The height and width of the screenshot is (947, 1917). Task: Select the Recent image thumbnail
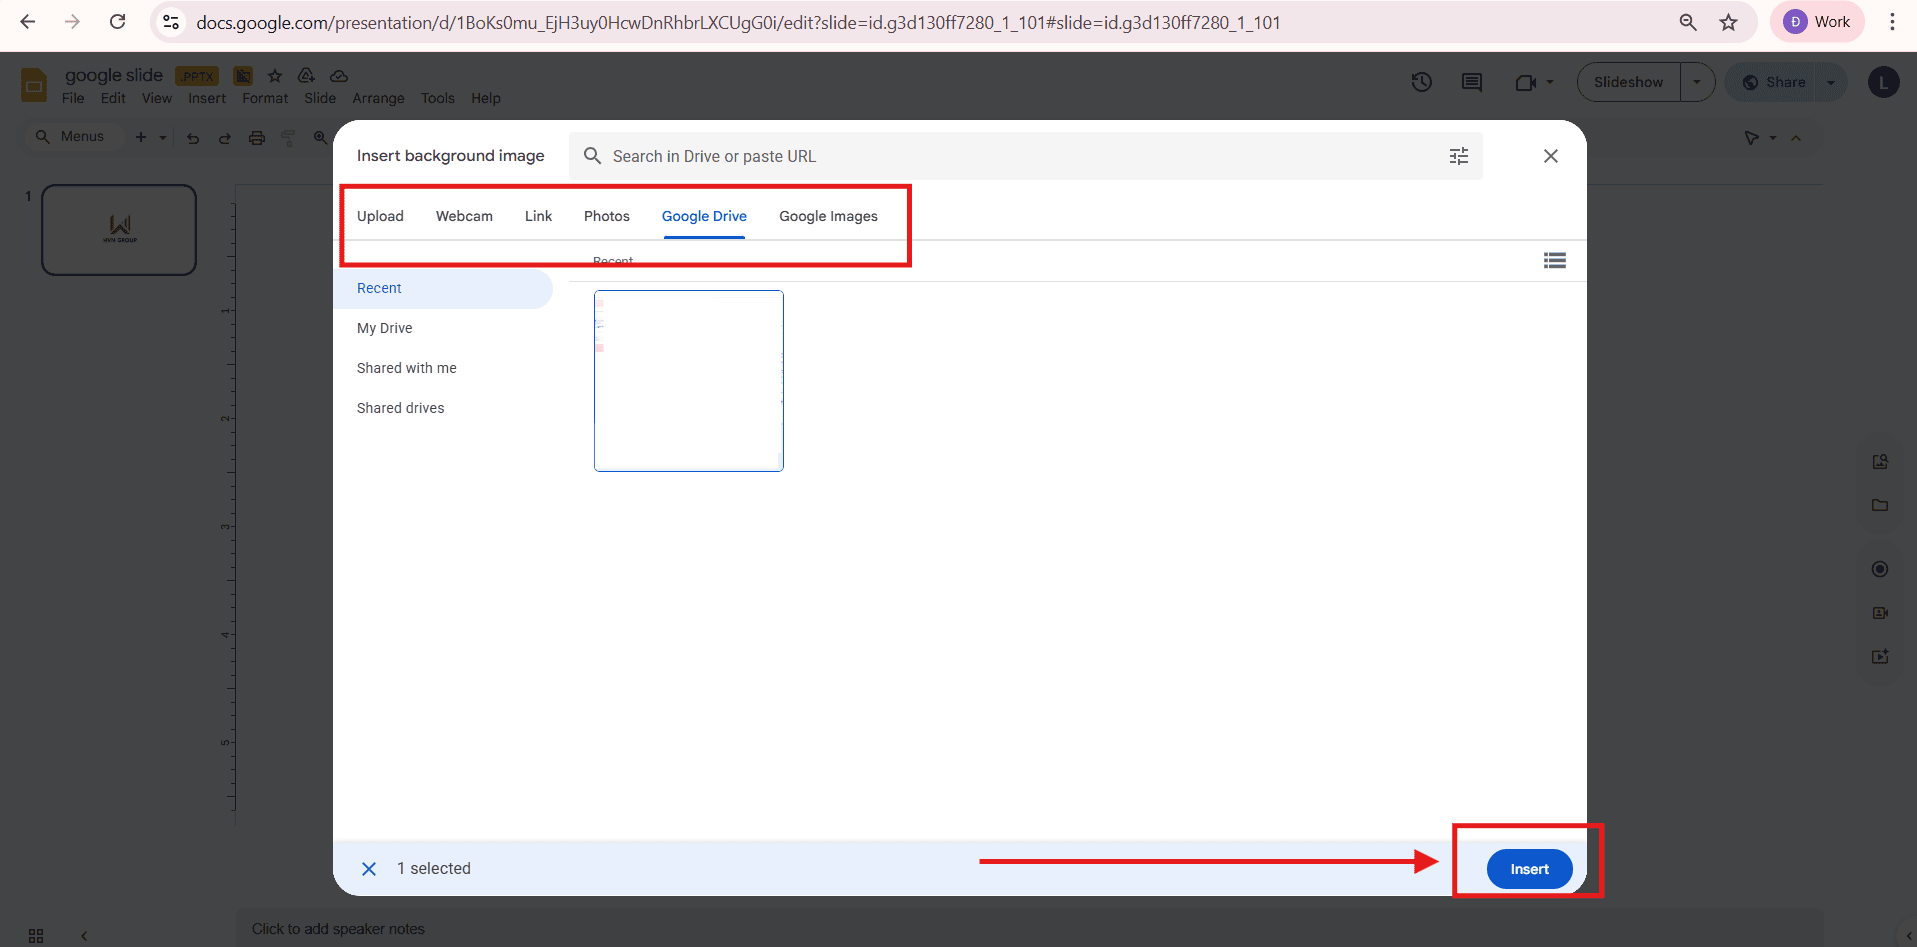click(688, 380)
